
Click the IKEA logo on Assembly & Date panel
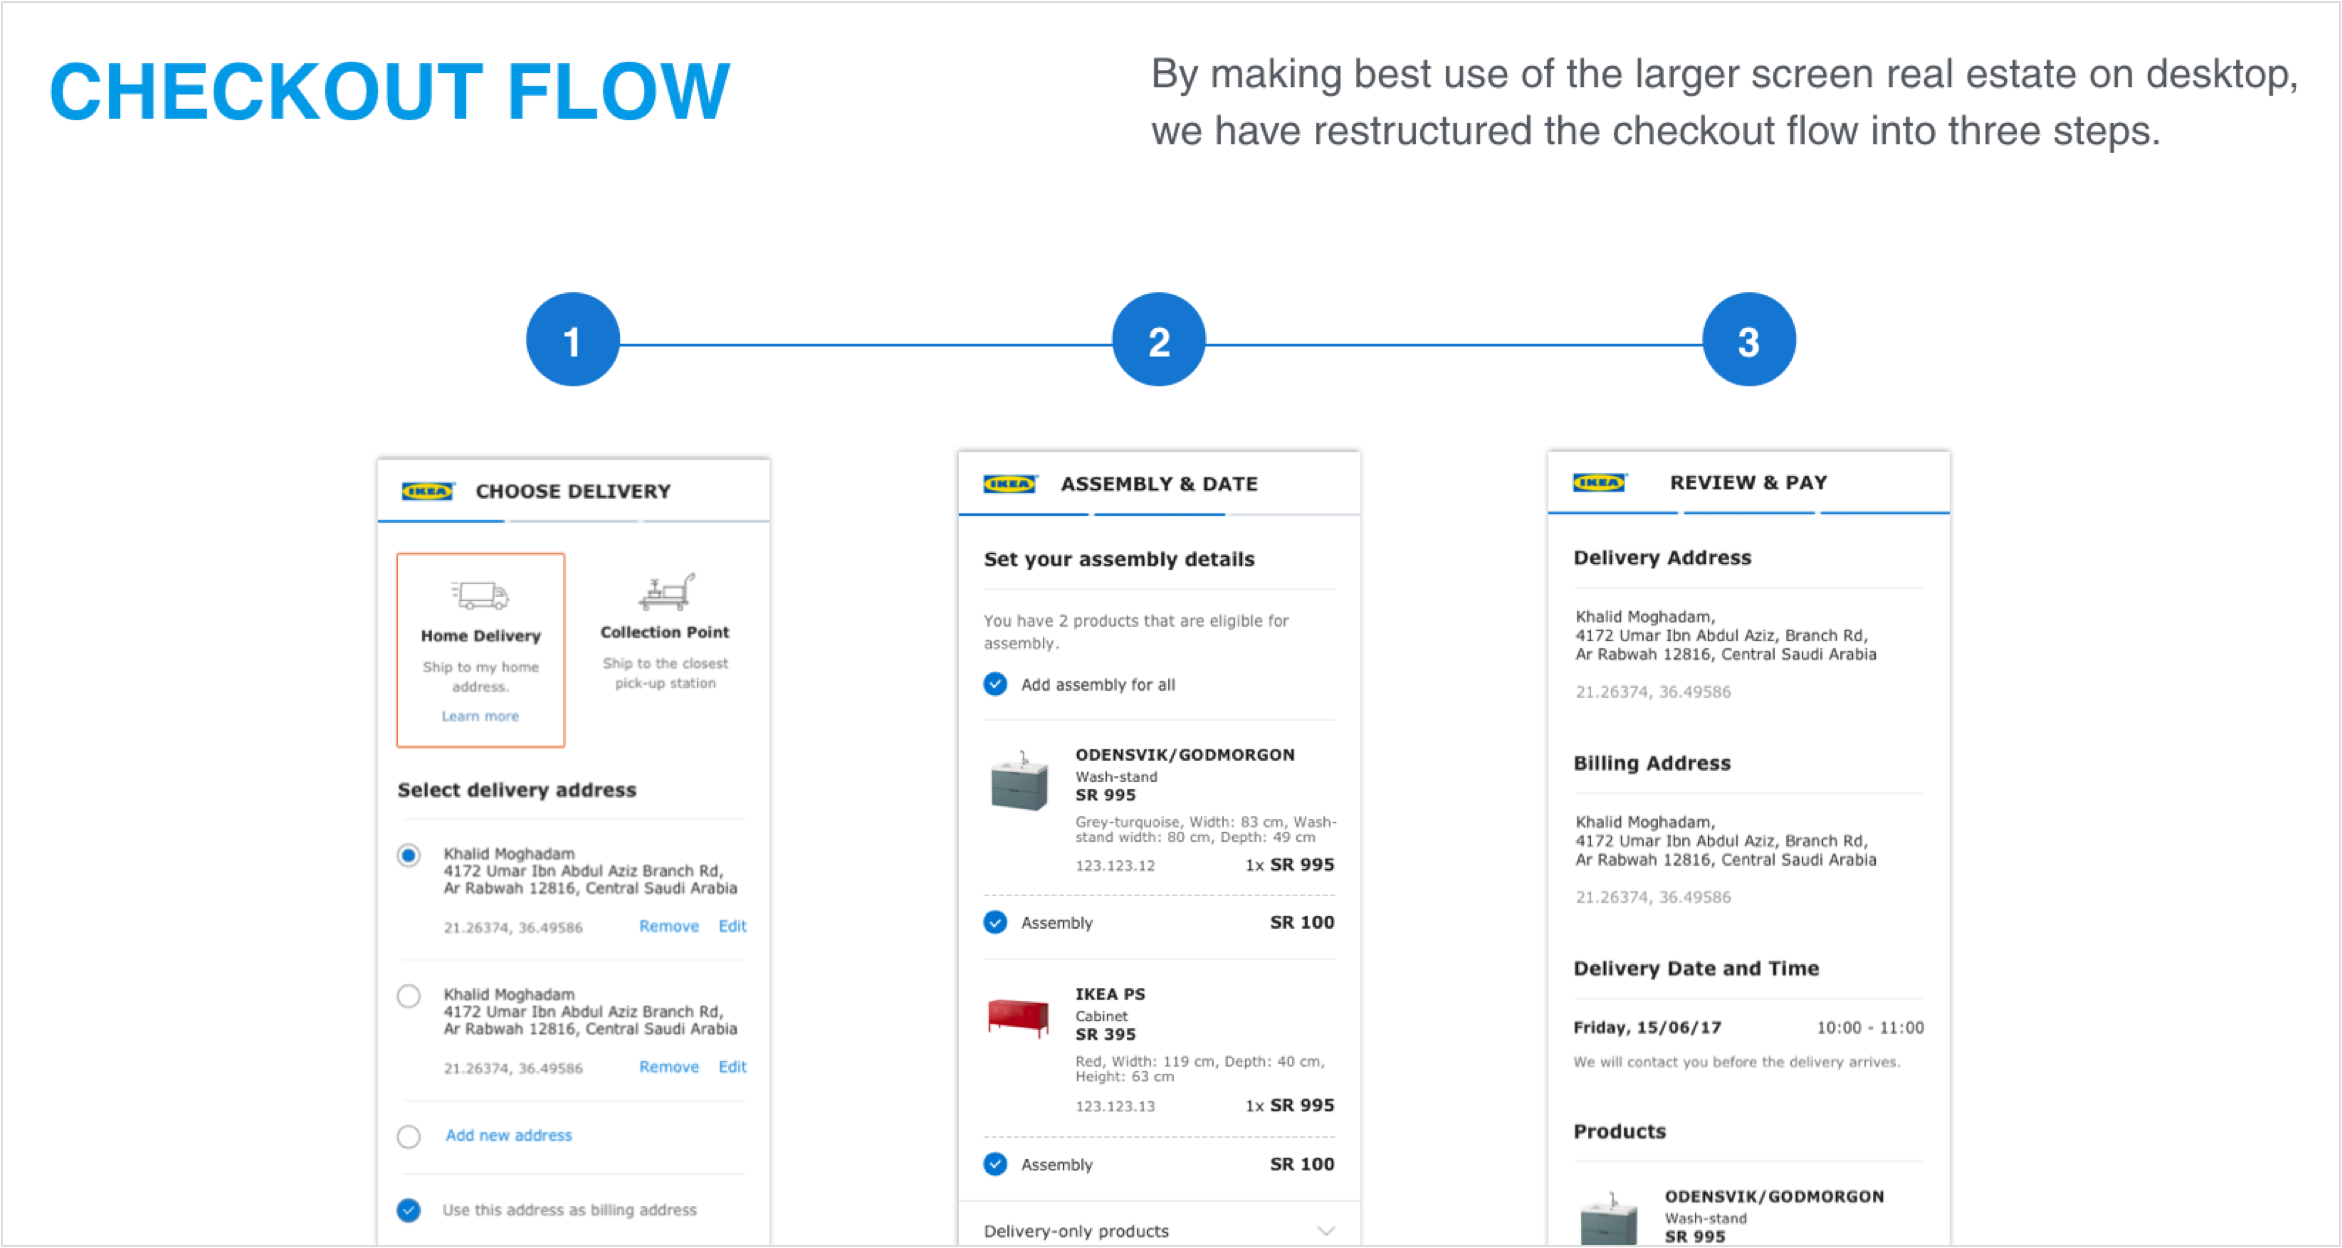(1011, 483)
